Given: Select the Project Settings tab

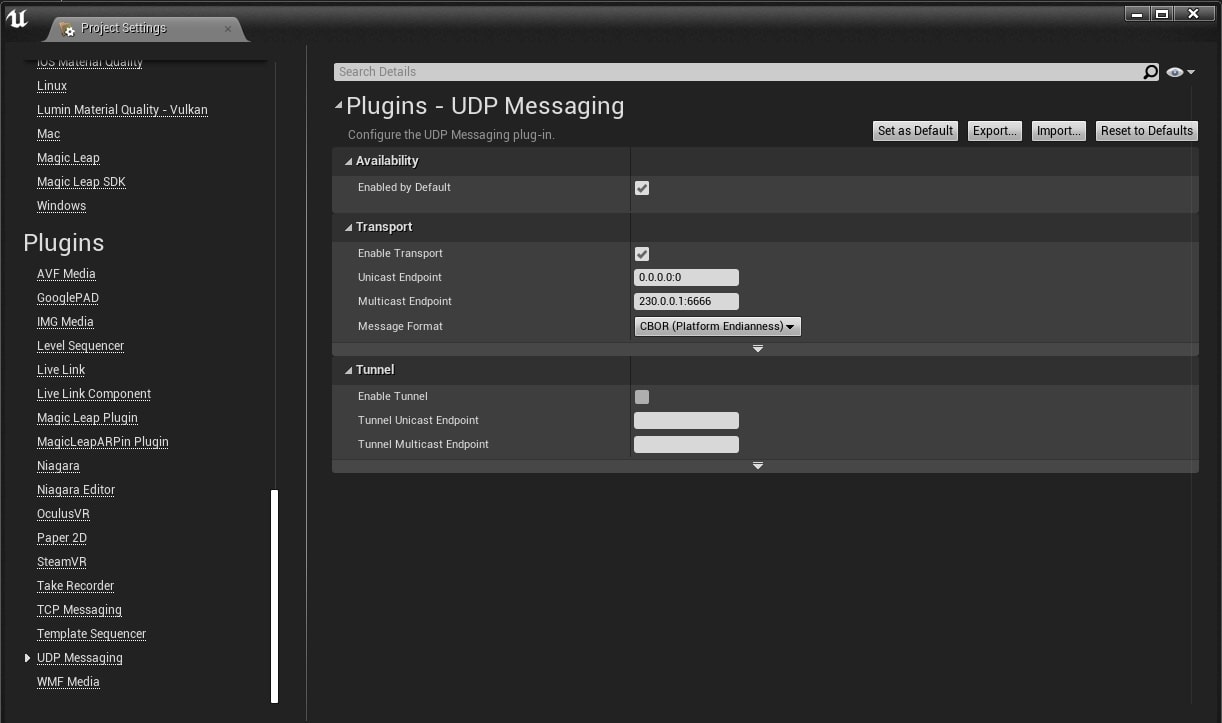Looking at the screenshot, I should click(x=124, y=29).
